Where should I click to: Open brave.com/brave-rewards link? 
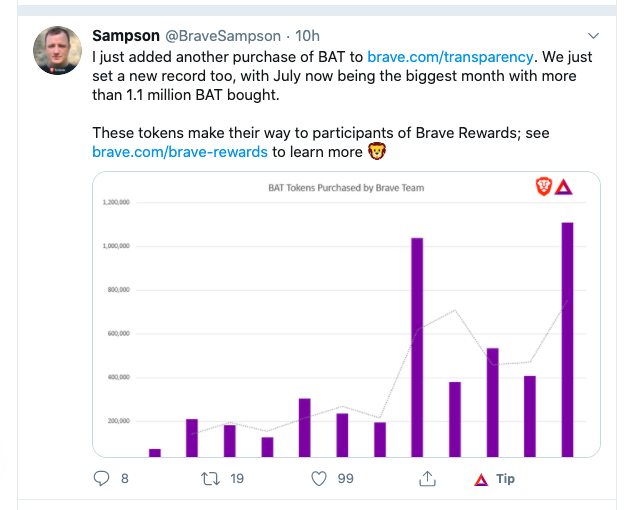click(180, 152)
